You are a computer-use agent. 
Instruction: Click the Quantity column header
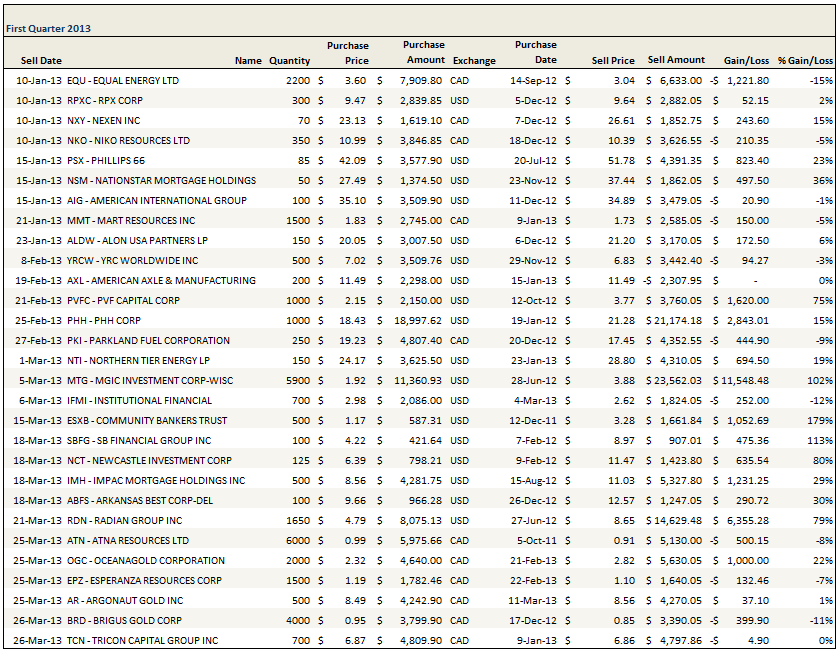coord(289,60)
